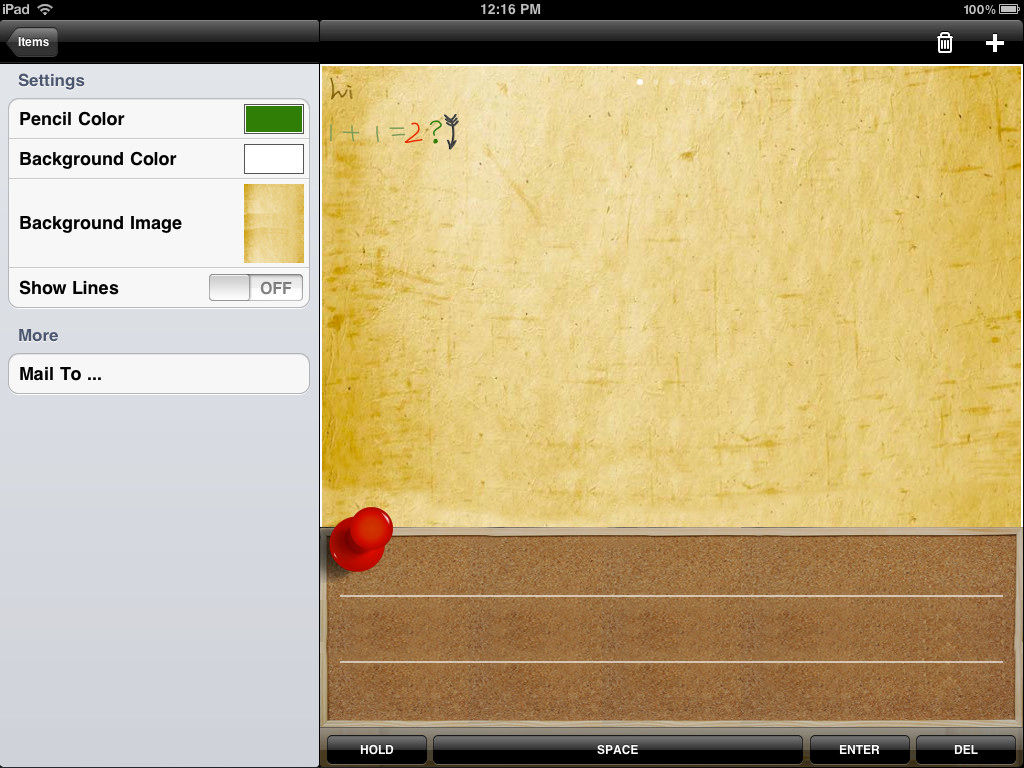Click the handwritten arrow cursor mark

point(451,131)
